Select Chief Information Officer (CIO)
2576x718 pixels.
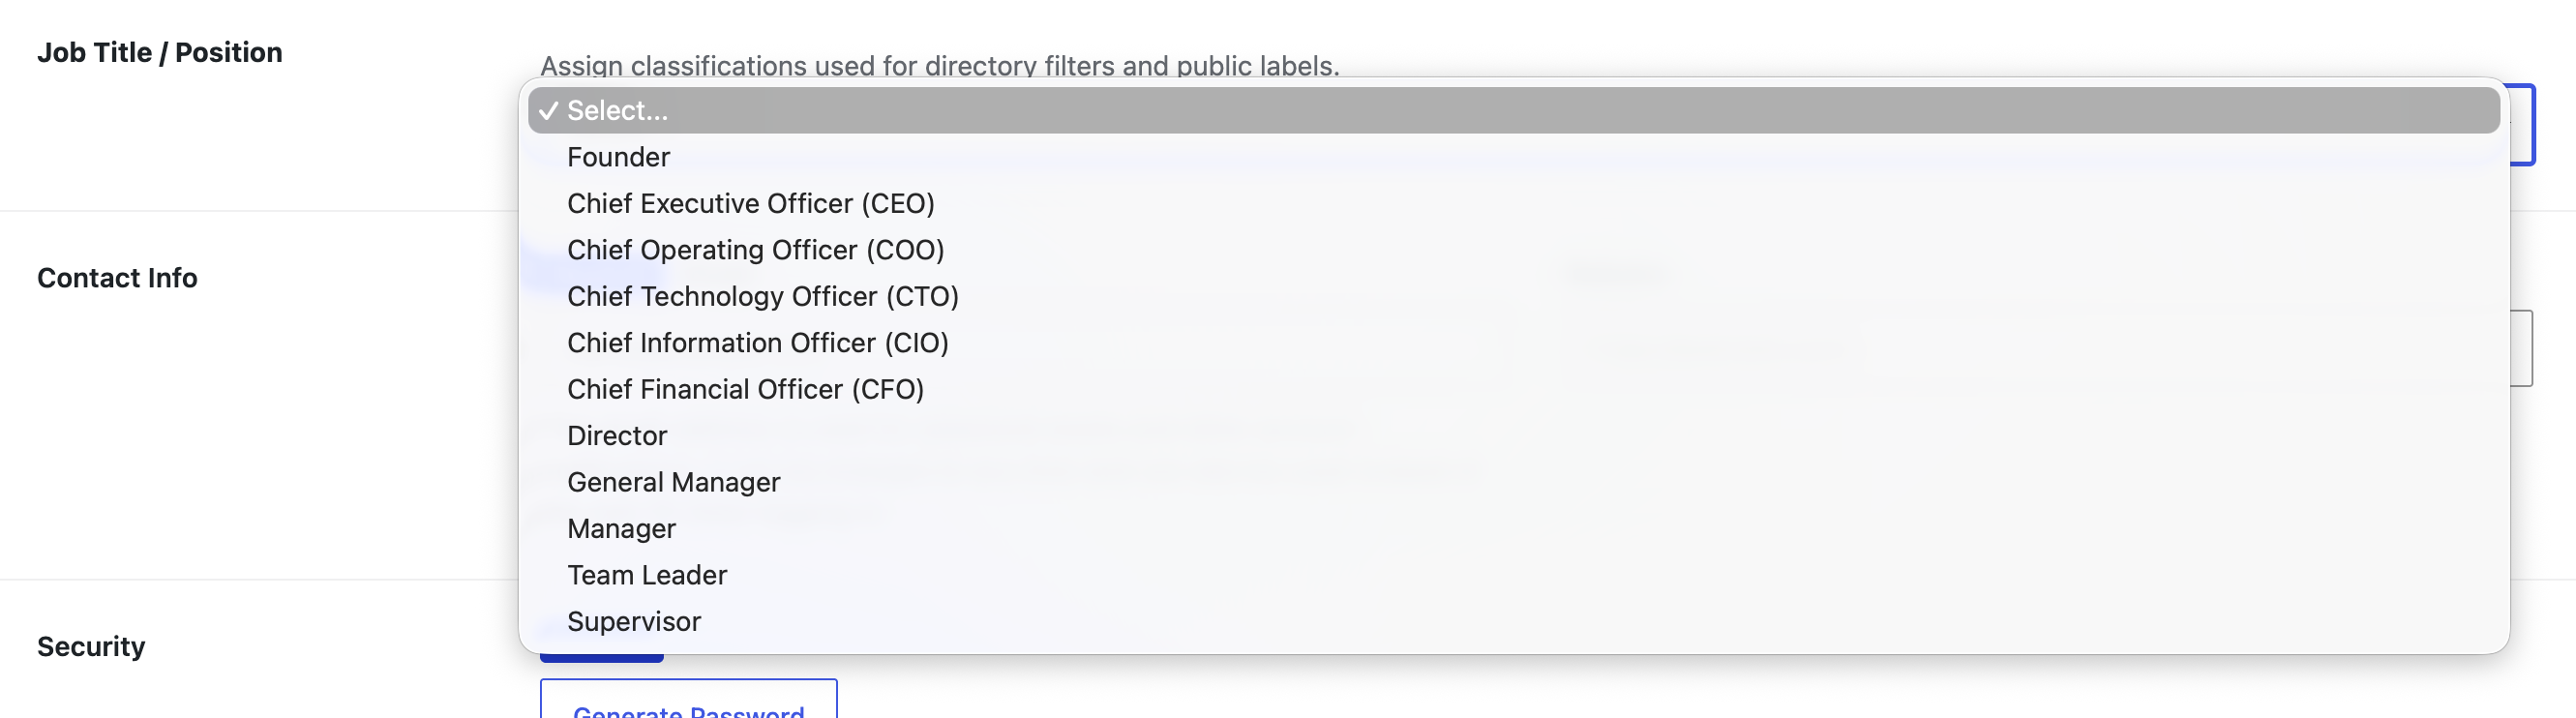pos(1513,343)
